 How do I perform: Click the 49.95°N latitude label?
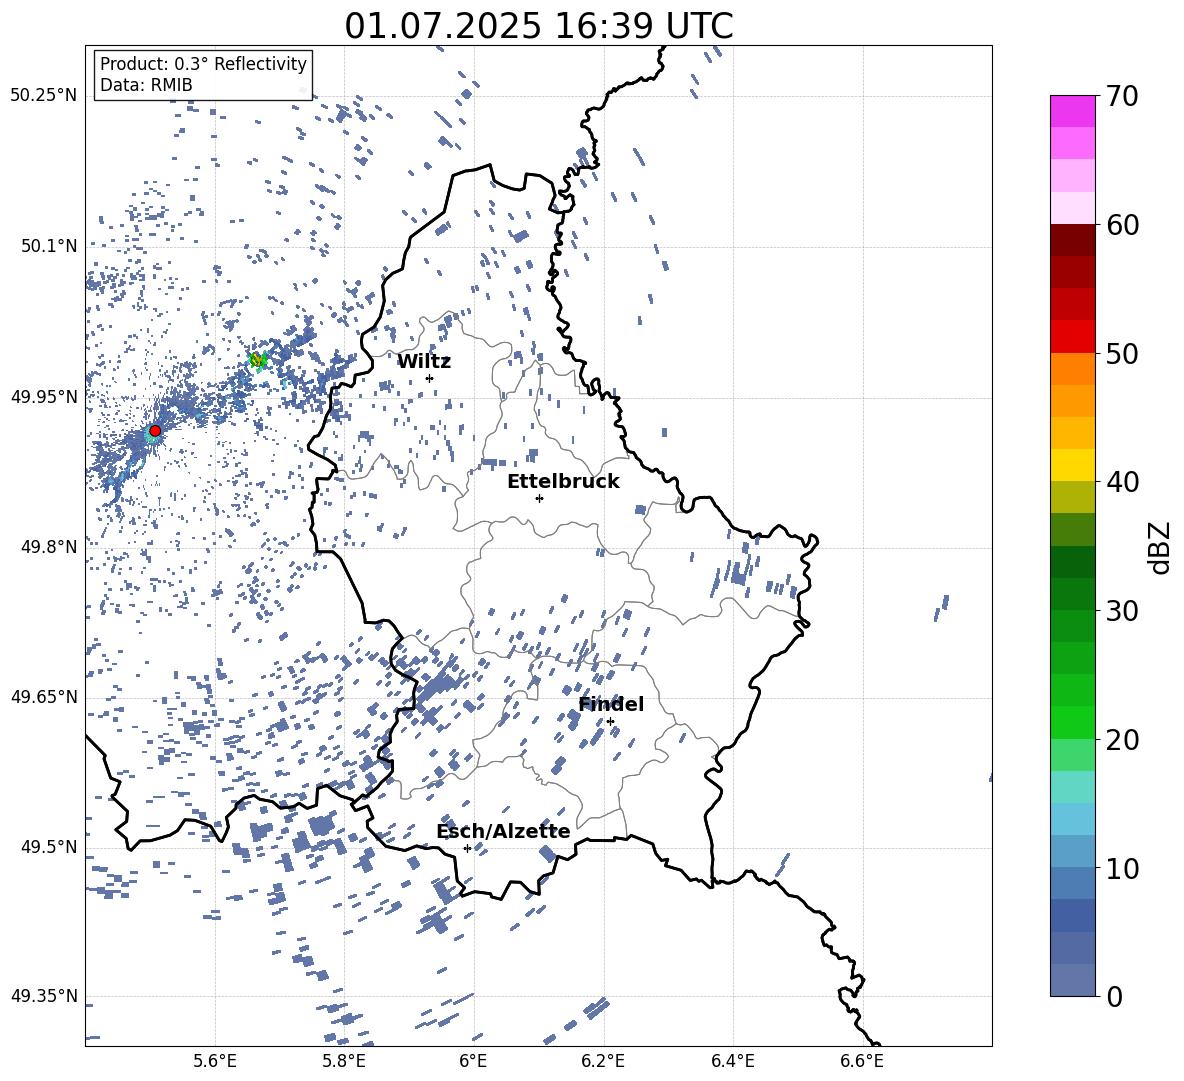click(x=45, y=397)
